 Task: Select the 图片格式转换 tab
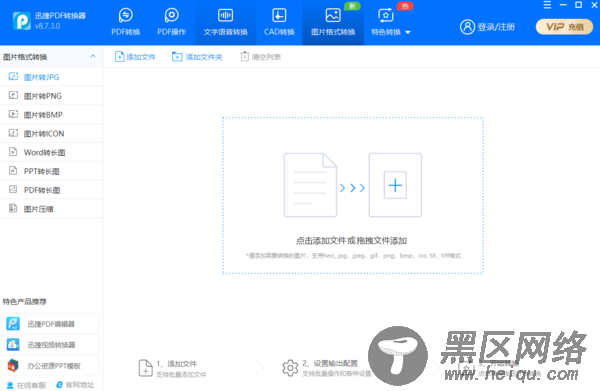tap(333, 22)
